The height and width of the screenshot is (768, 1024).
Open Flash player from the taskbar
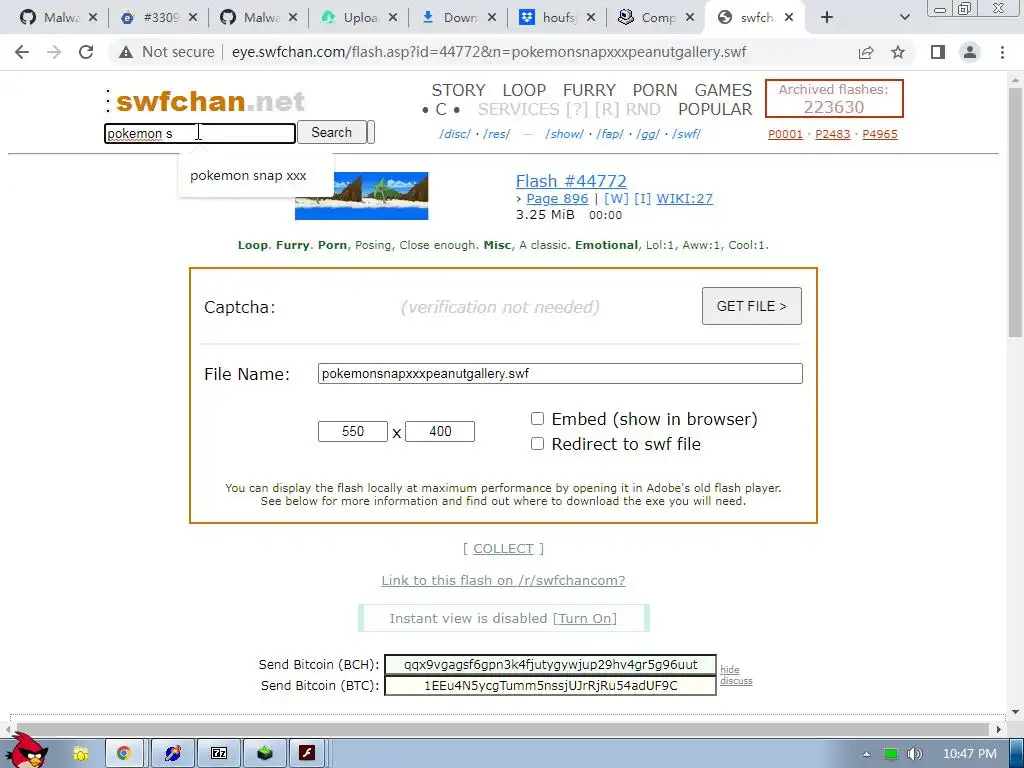[x=307, y=753]
